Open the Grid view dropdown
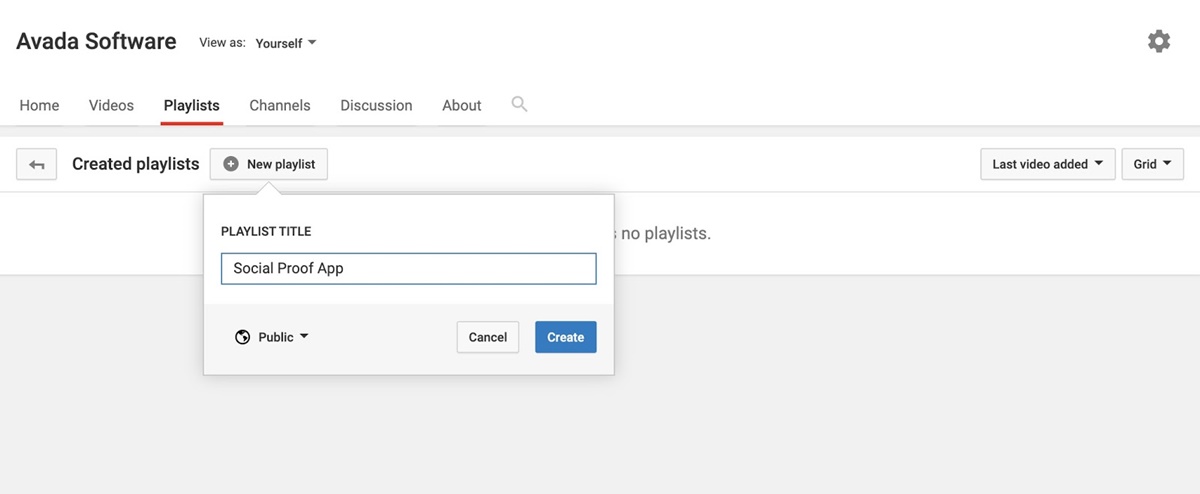The width and height of the screenshot is (1200, 494). 1152,164
